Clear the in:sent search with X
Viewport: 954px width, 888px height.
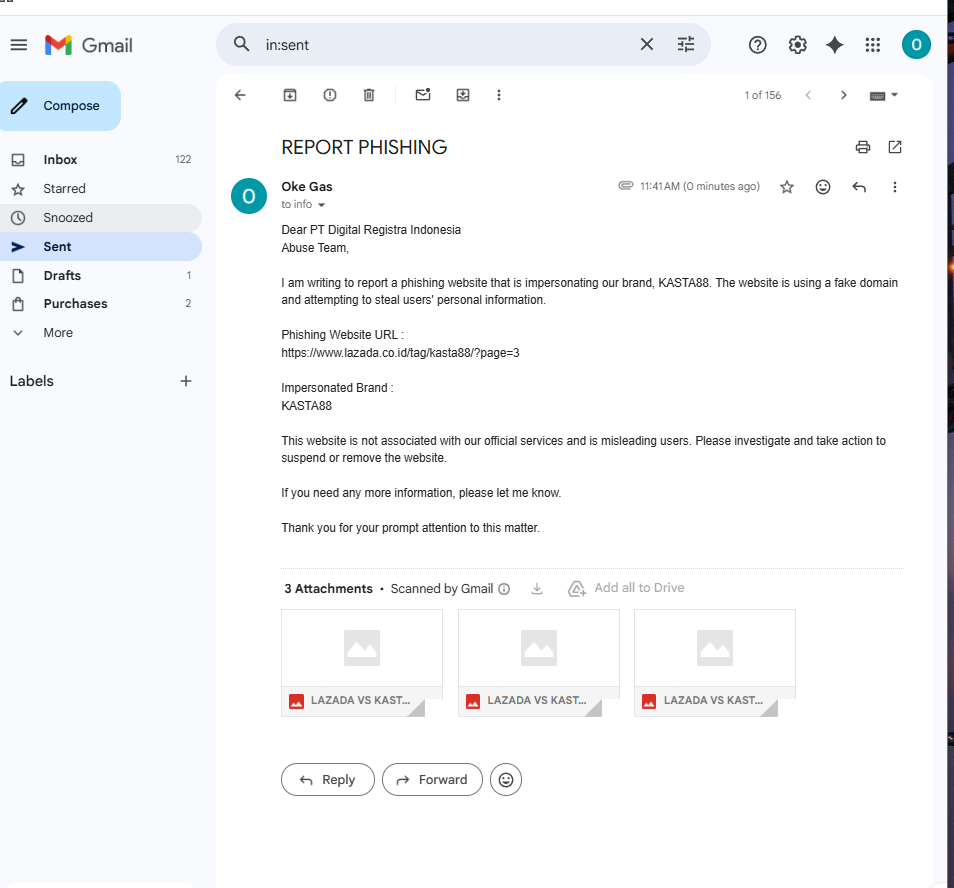[x=647, y=44]
